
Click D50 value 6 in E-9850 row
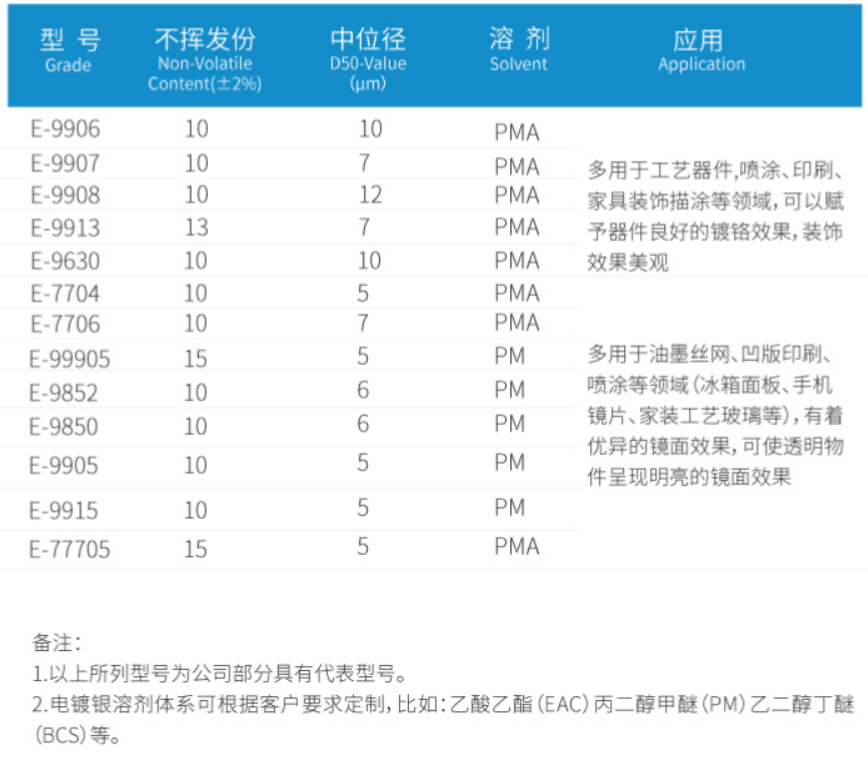[363, 424]
